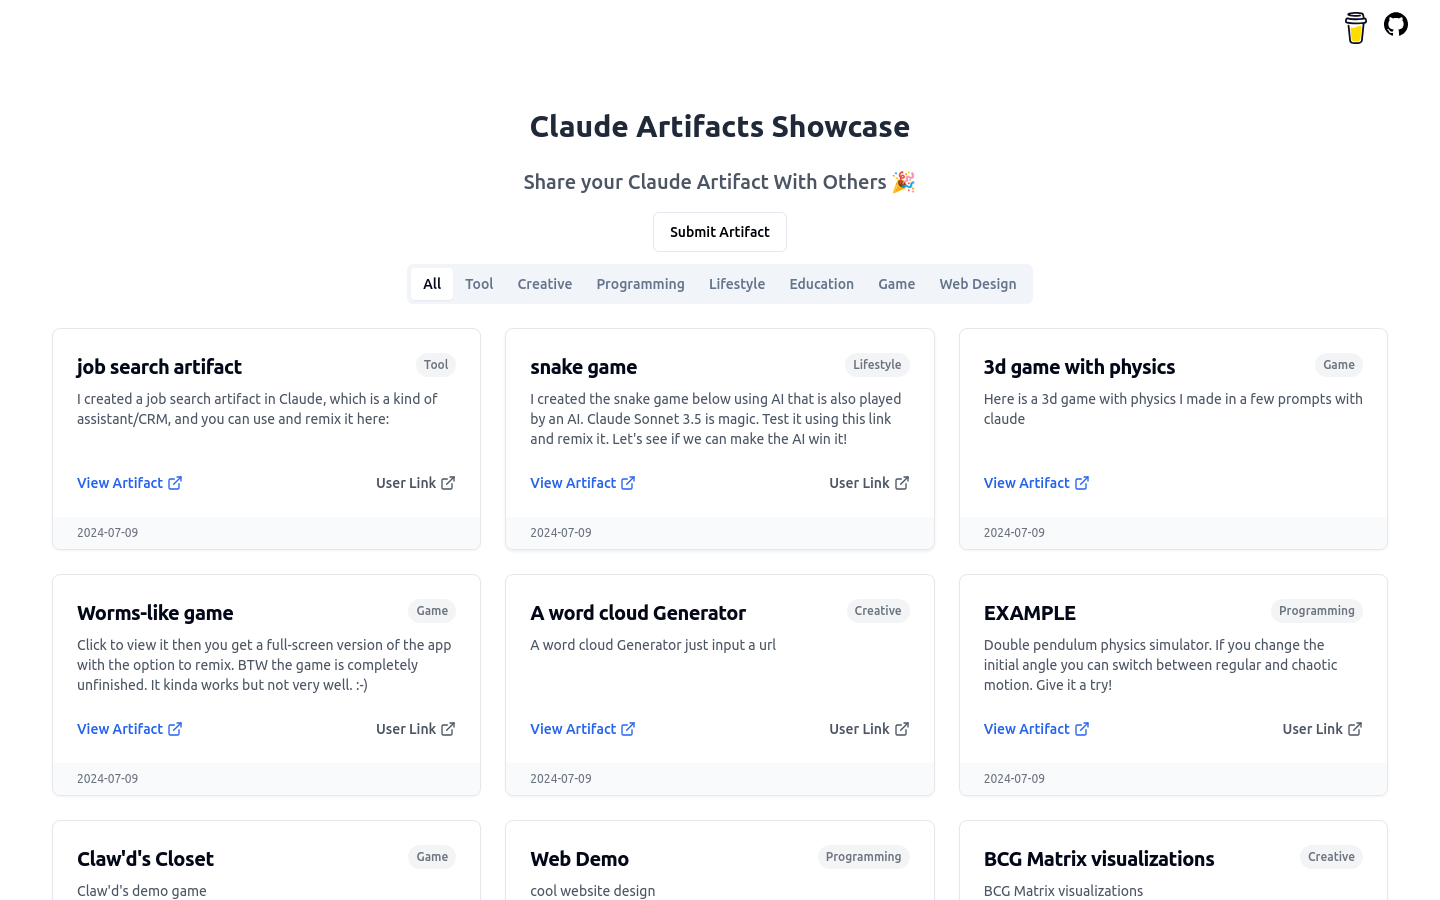
Task: Click external-link icon next to snake game User Link
Action: pos(902,483)
